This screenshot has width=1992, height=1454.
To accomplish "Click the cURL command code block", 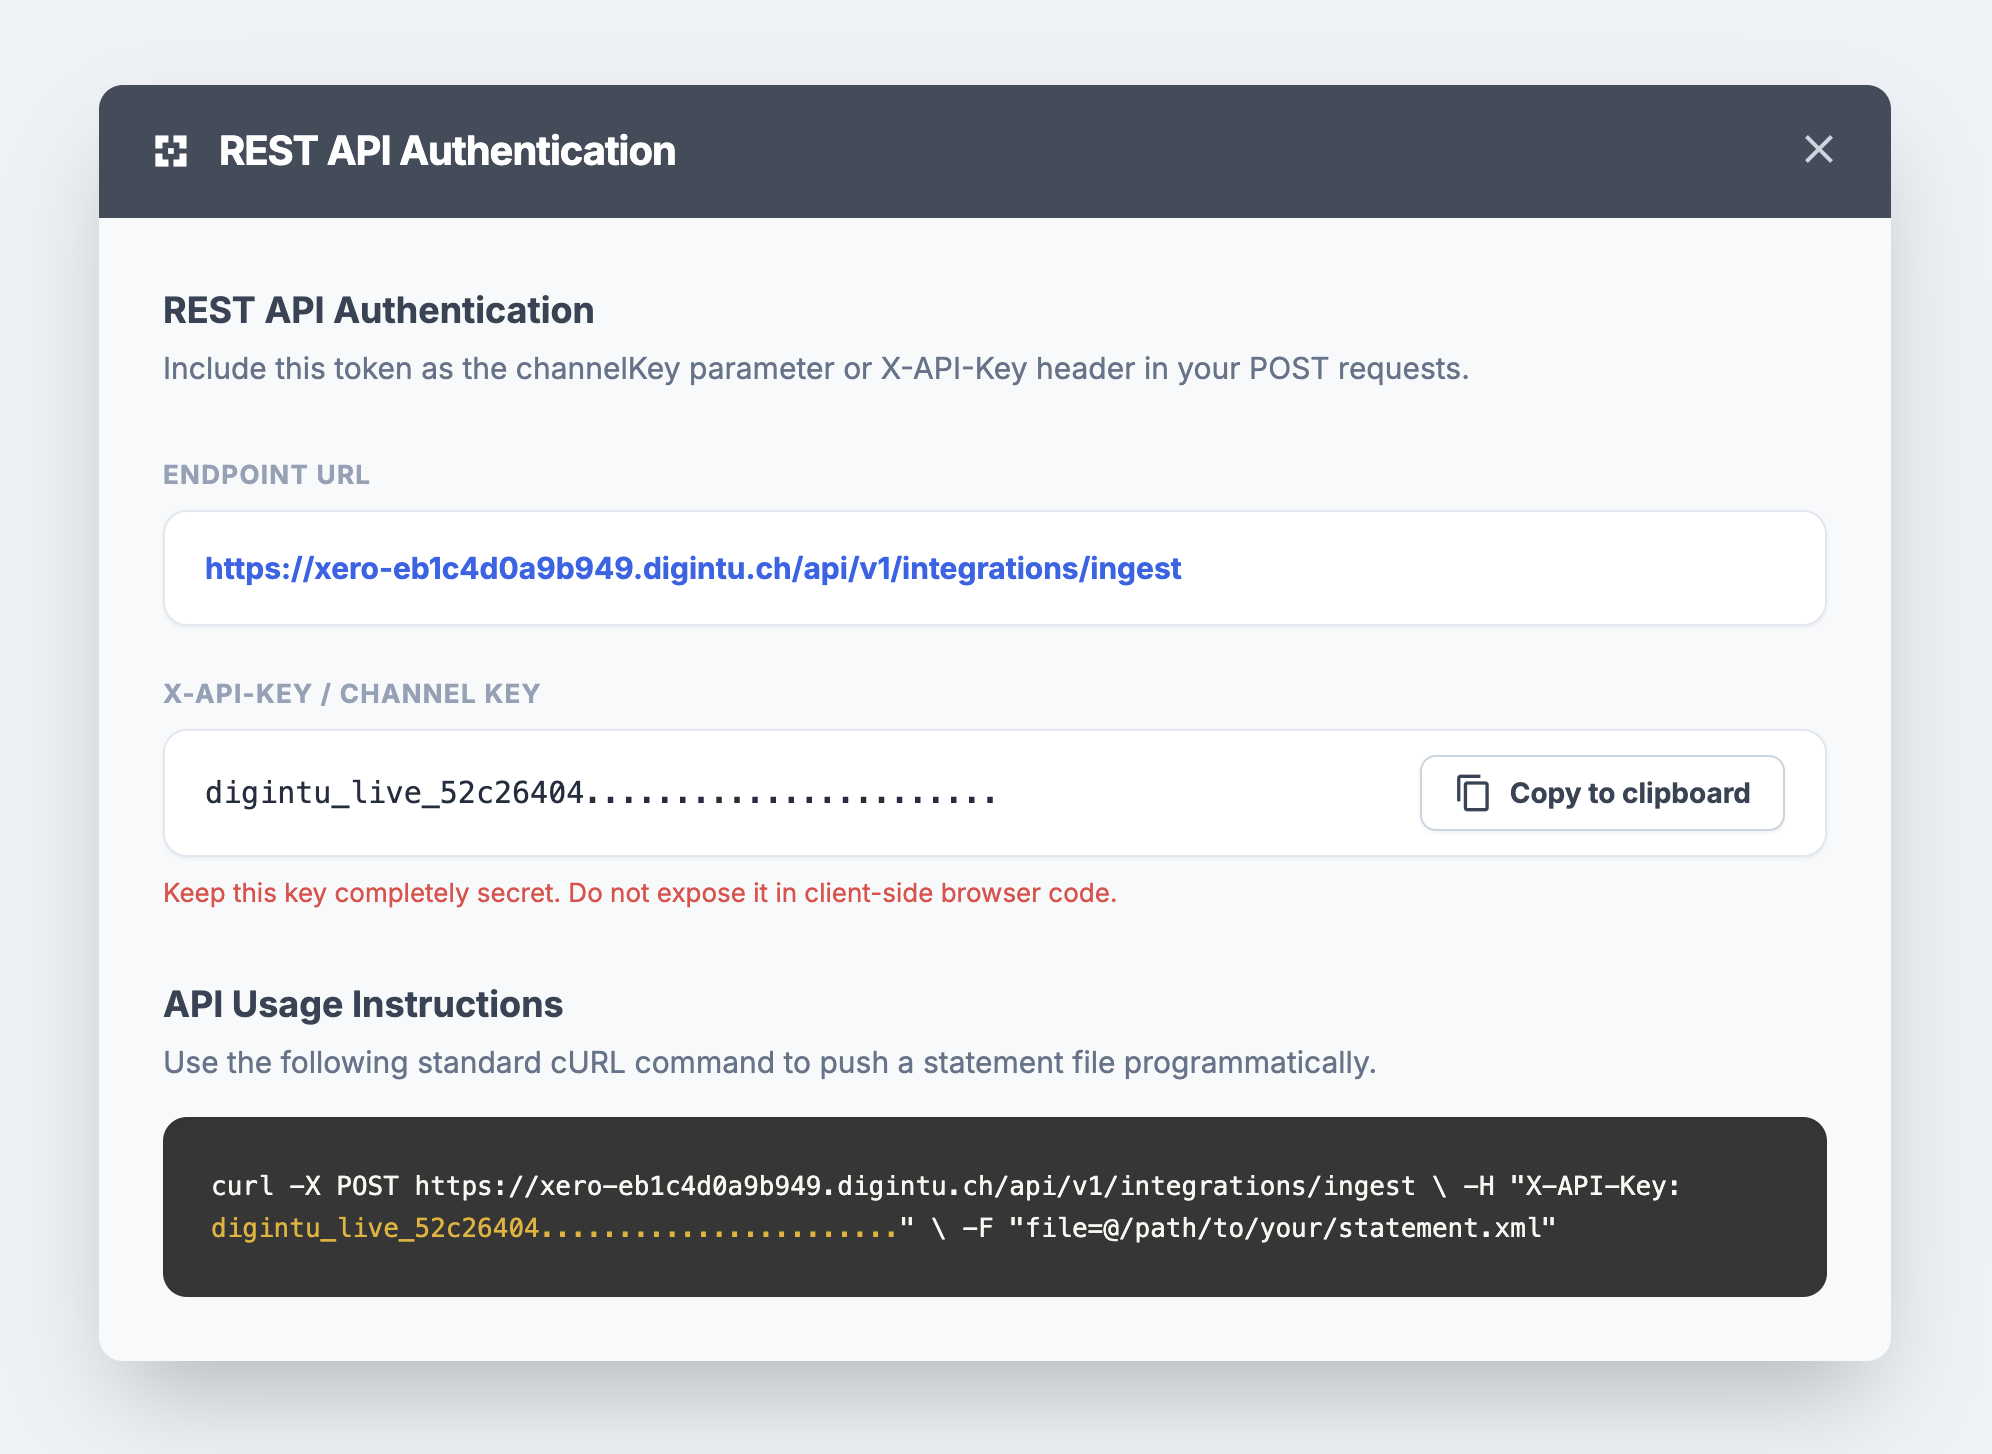I will click(x=995, y=1207).
